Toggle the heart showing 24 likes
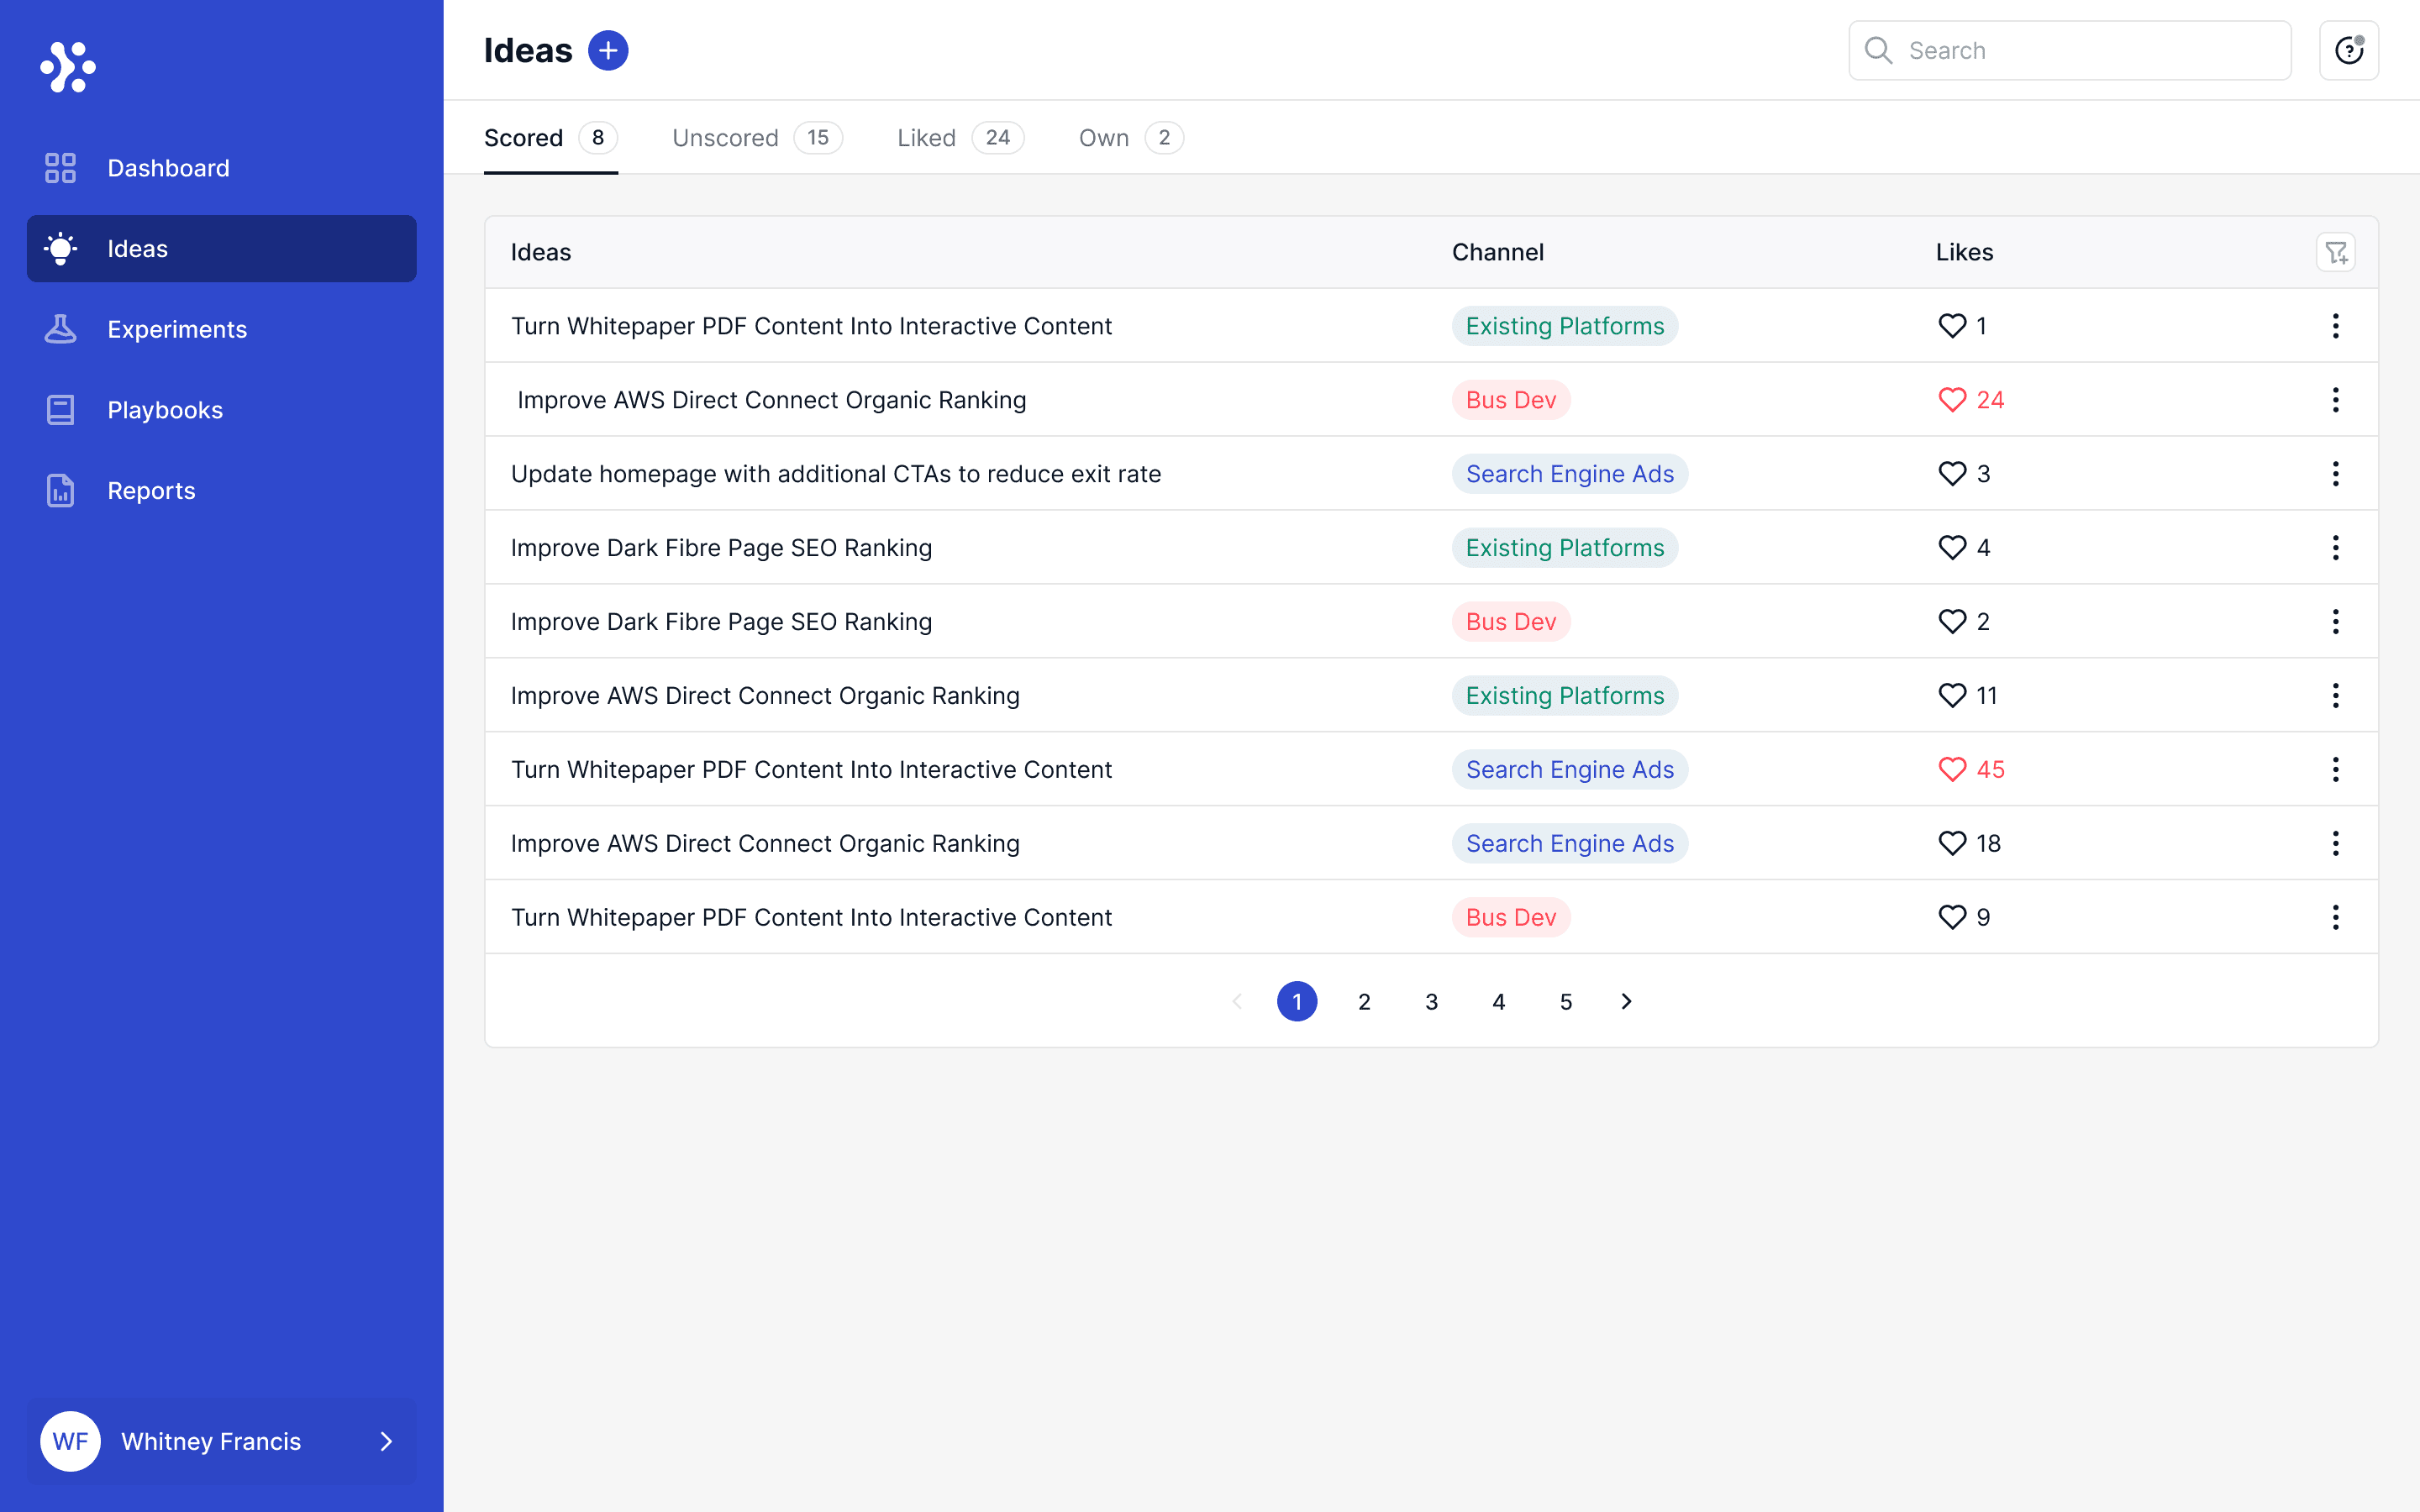Screen dimensions: 2420x1512 1952,400
